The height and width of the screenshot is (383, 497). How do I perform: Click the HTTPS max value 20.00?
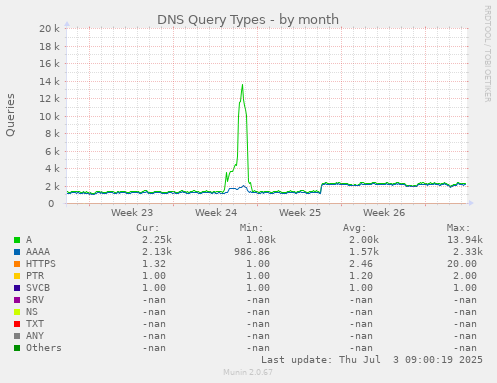[x=462, y=264]
